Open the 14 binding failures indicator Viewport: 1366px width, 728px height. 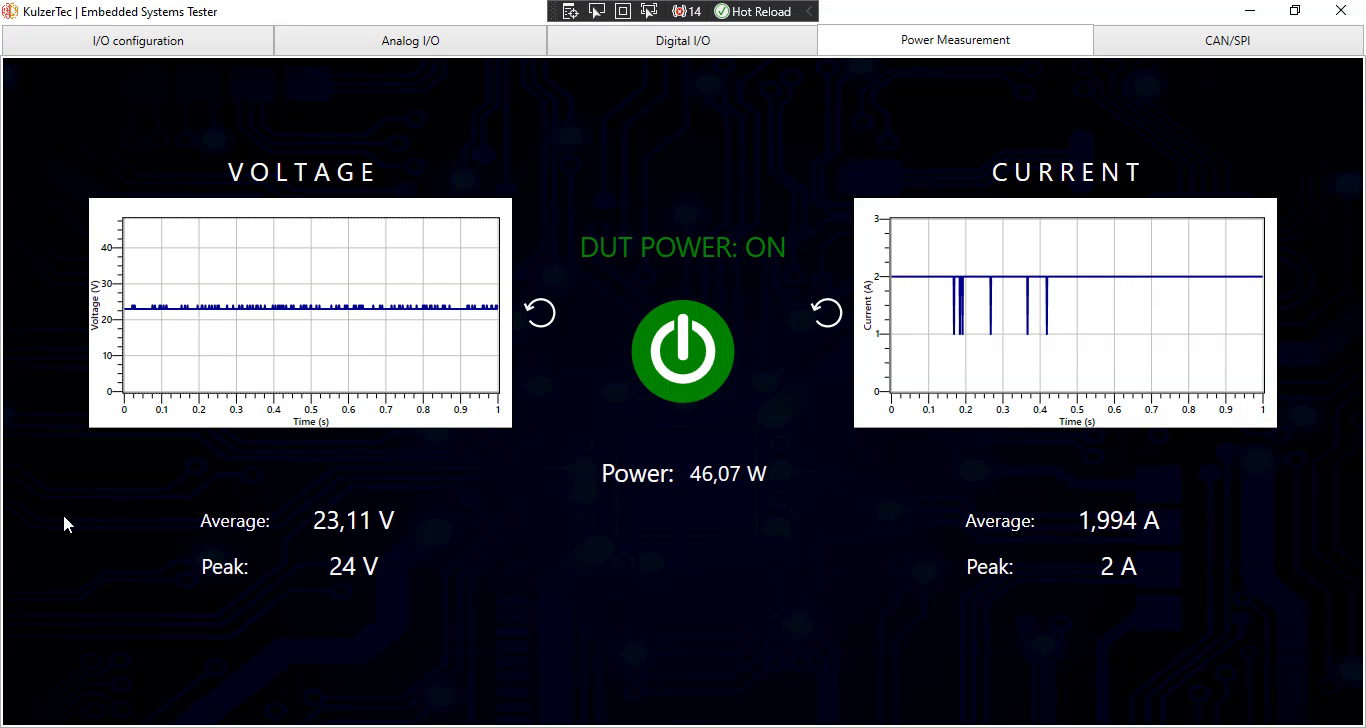687,11
